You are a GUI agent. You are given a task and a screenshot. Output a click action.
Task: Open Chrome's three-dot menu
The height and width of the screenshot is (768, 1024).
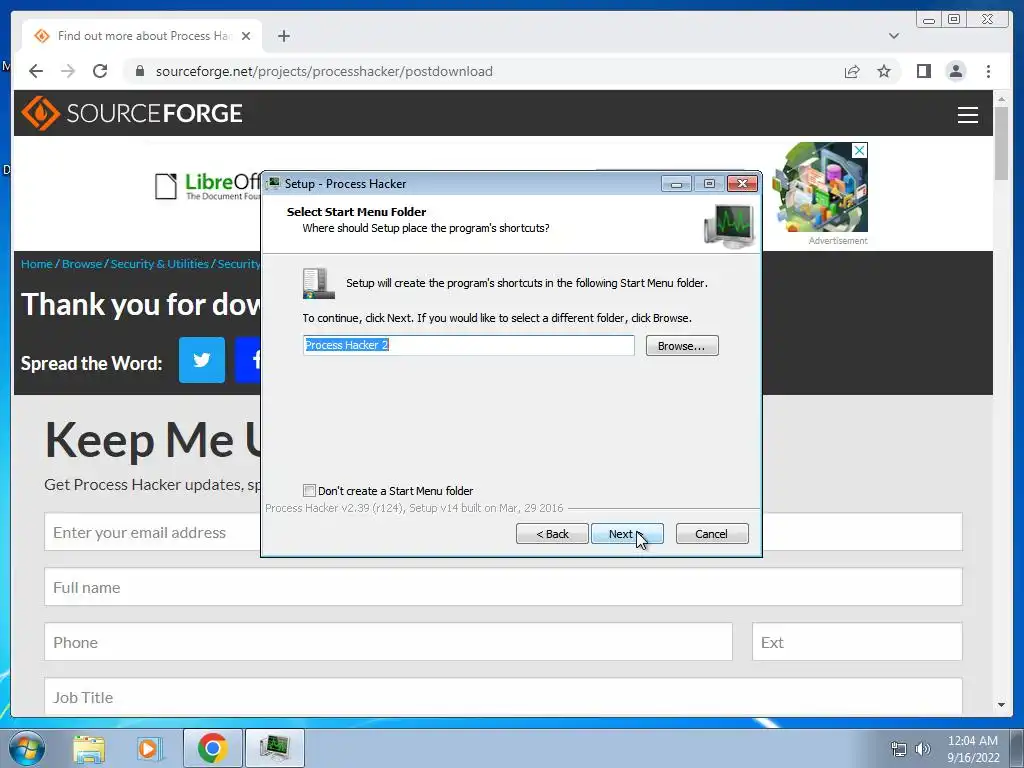coord(988,71)
